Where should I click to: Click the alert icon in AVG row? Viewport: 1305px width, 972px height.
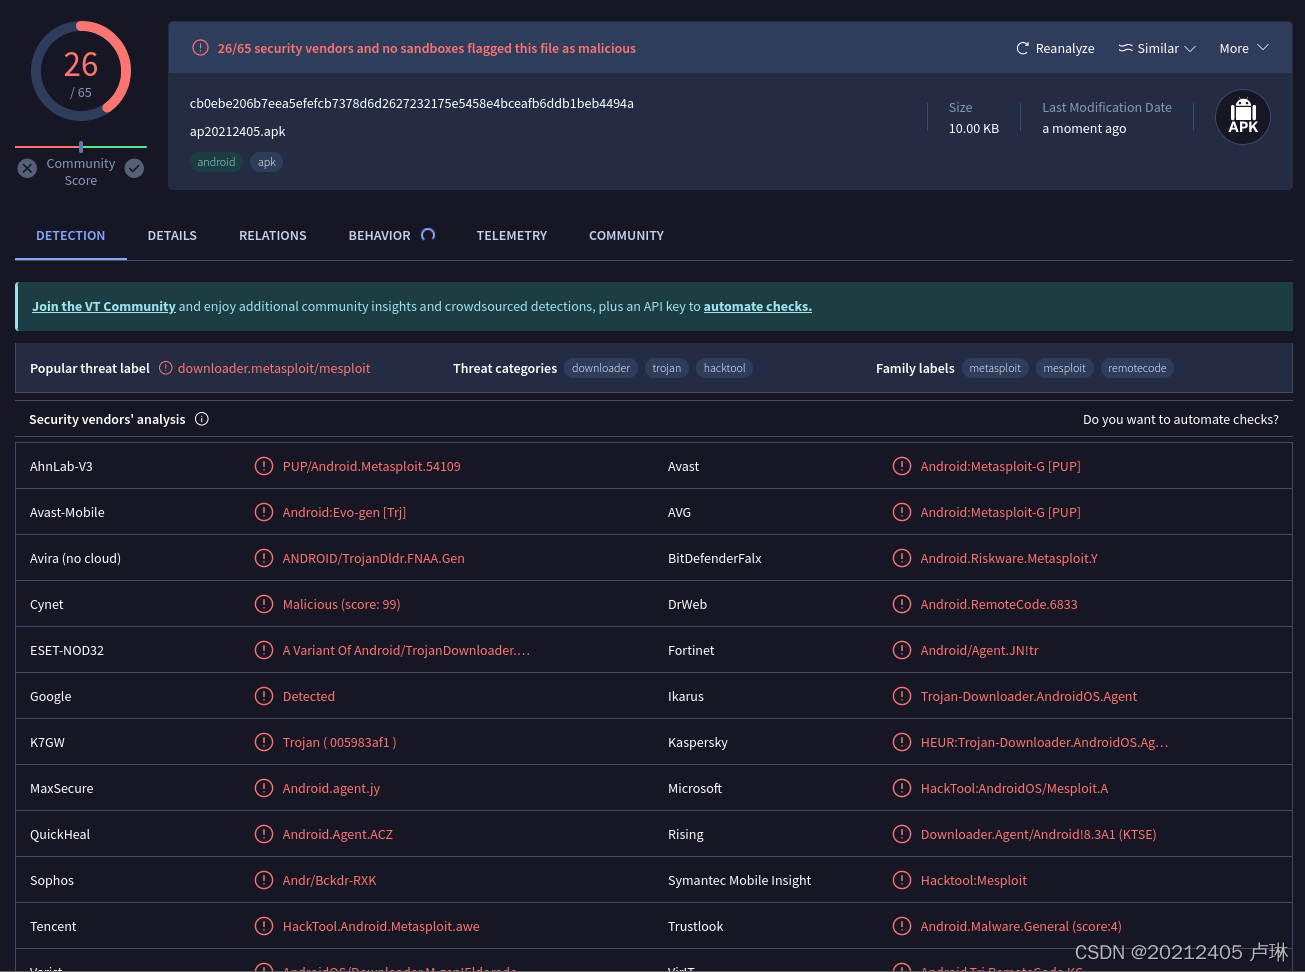coord(902,512)
